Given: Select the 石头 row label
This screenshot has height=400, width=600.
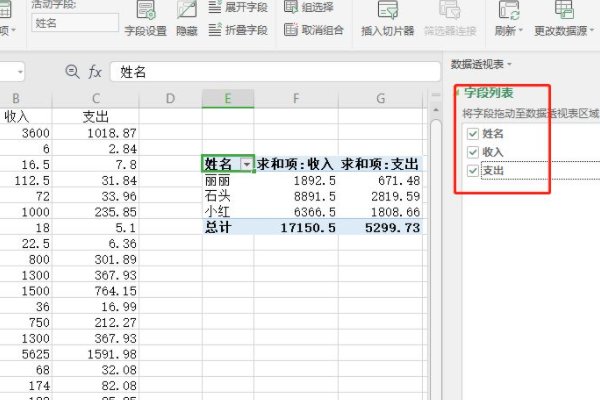Looking at the screenshot, I should (228, 196).
